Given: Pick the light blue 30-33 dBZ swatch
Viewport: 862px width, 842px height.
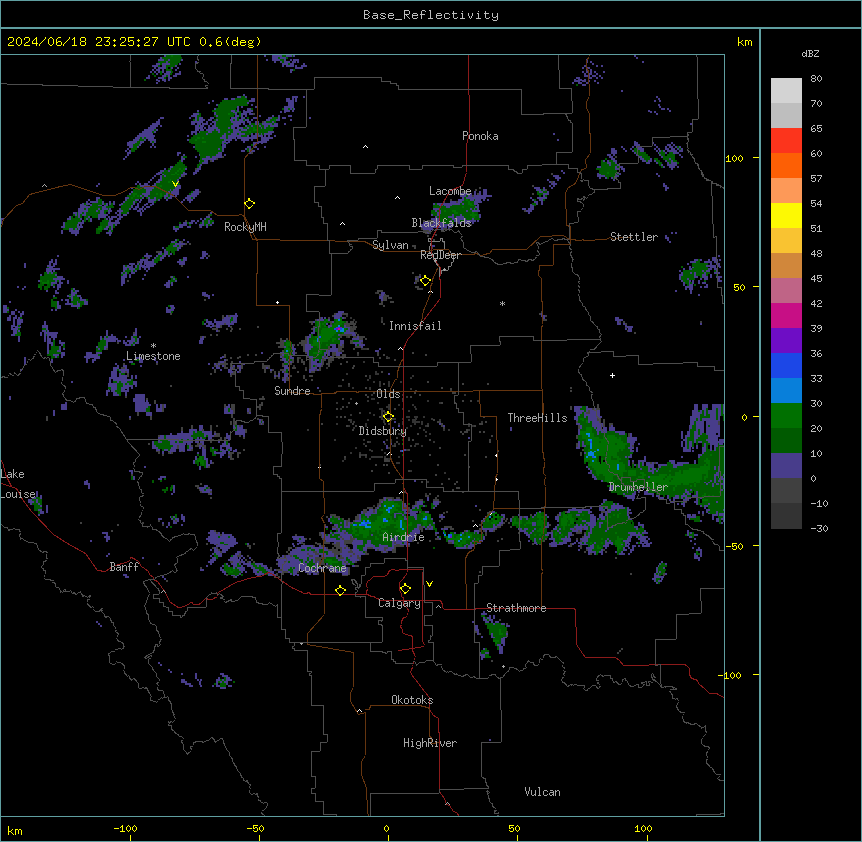Looking at the screenshot, I should point(786,390).
